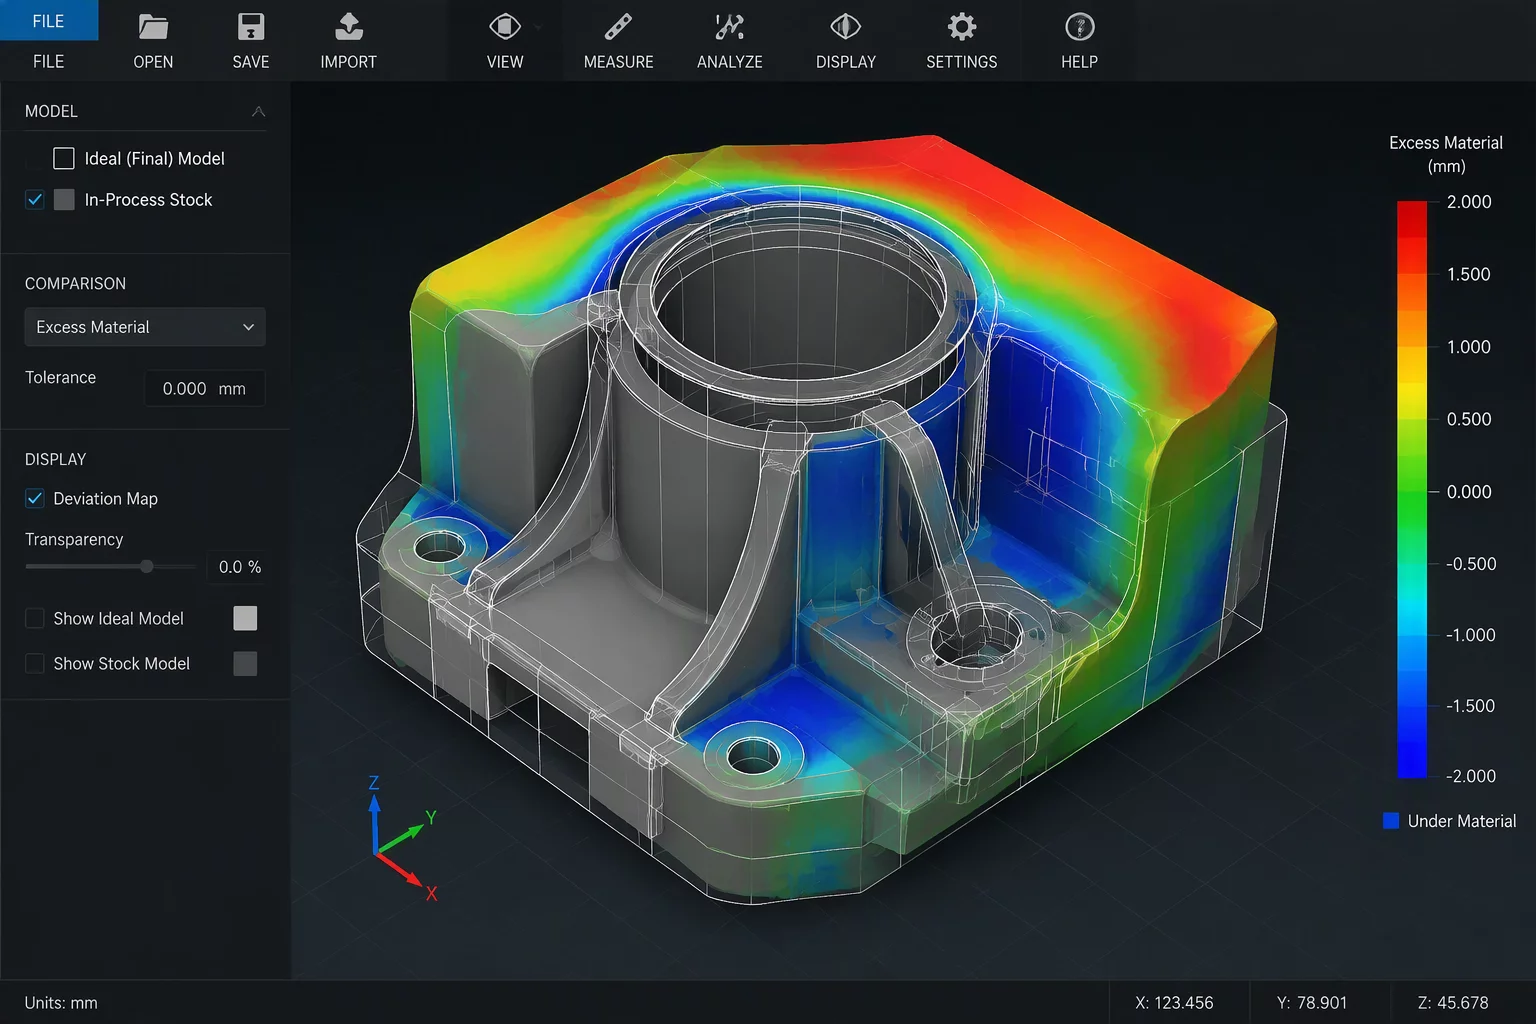Click the -2.000 legend scale value
This screenshot has height=1024, width=1536.
coord(1471,776)
